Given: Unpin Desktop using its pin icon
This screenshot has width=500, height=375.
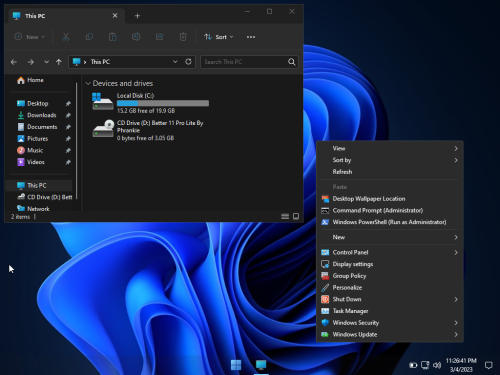Looking at the screenshot, I should point(68,104).
